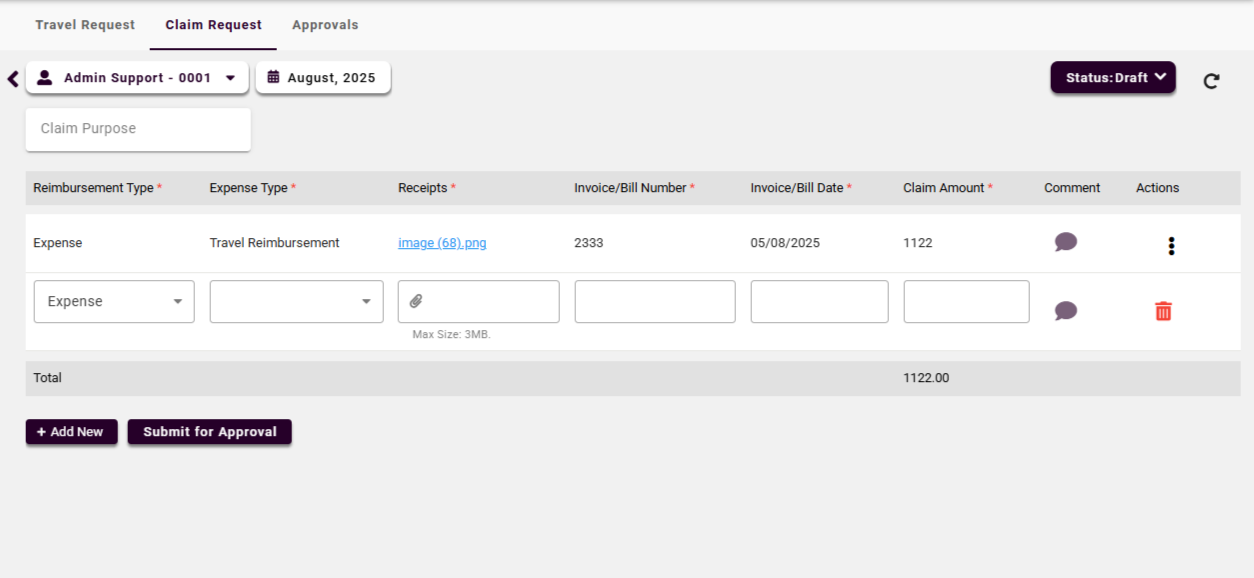The image size is (1254, 578).
Task: Click the paperclip attachment icon in Receipts
Action: 416,301
